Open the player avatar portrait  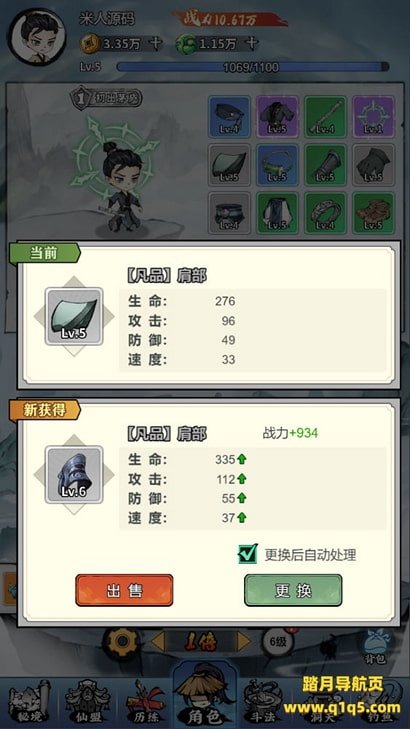tap(37, 37)
